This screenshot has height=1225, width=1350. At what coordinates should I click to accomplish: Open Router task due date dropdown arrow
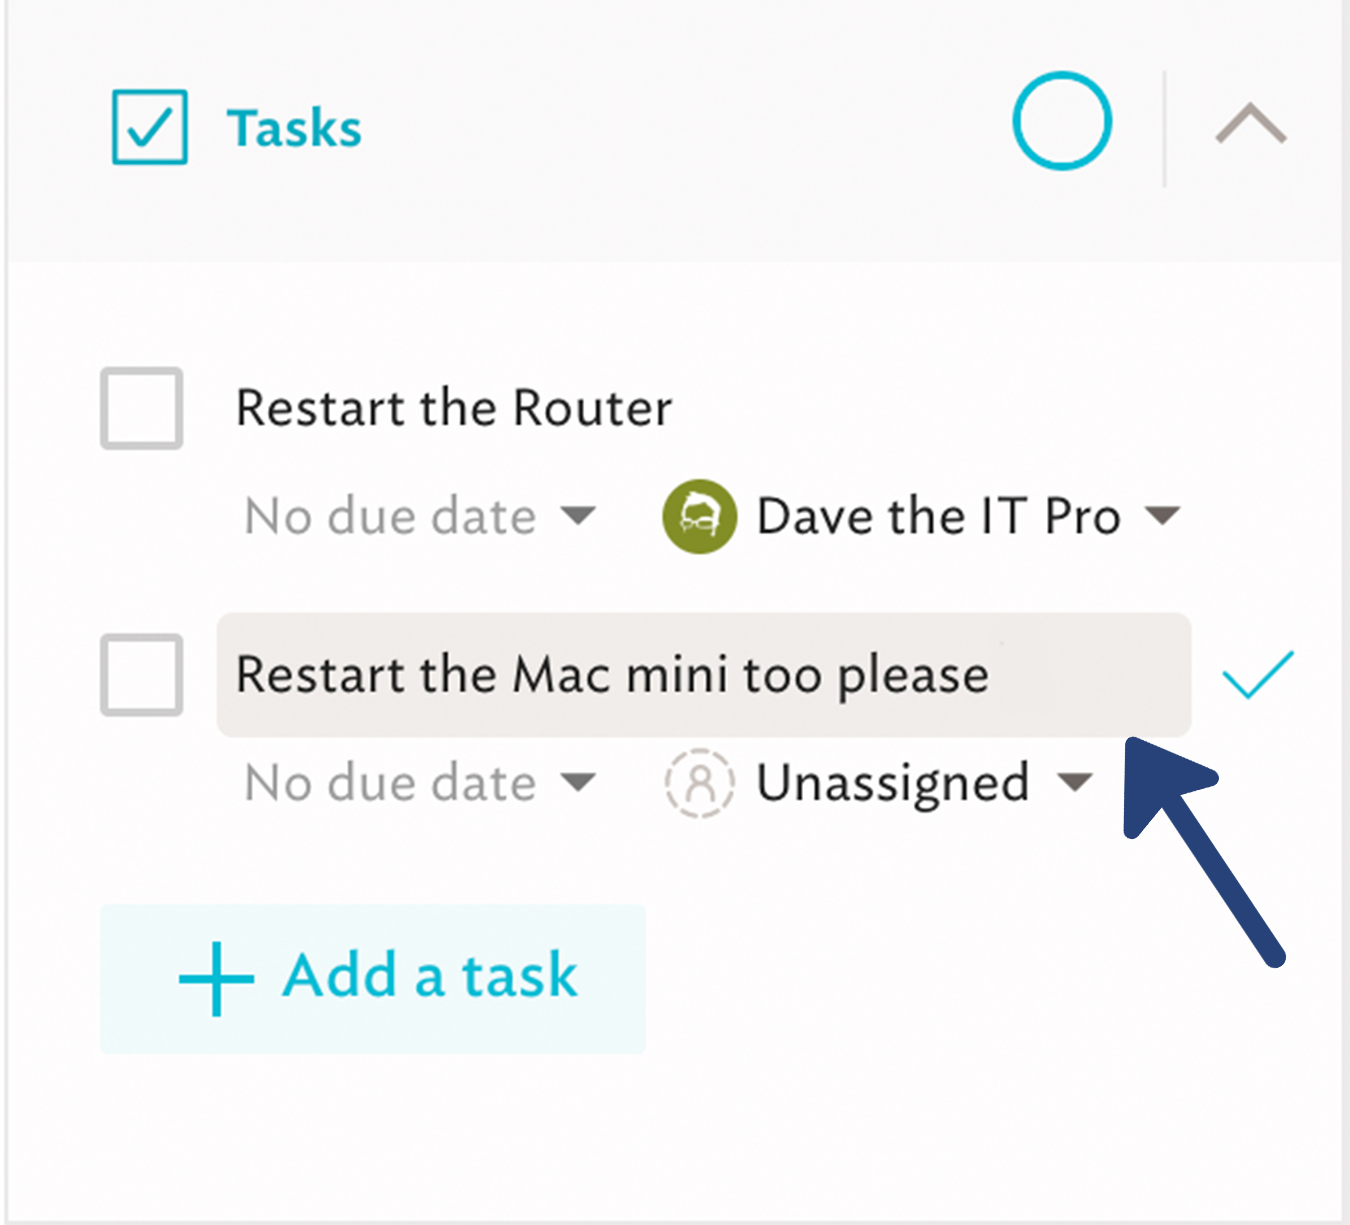578,516
